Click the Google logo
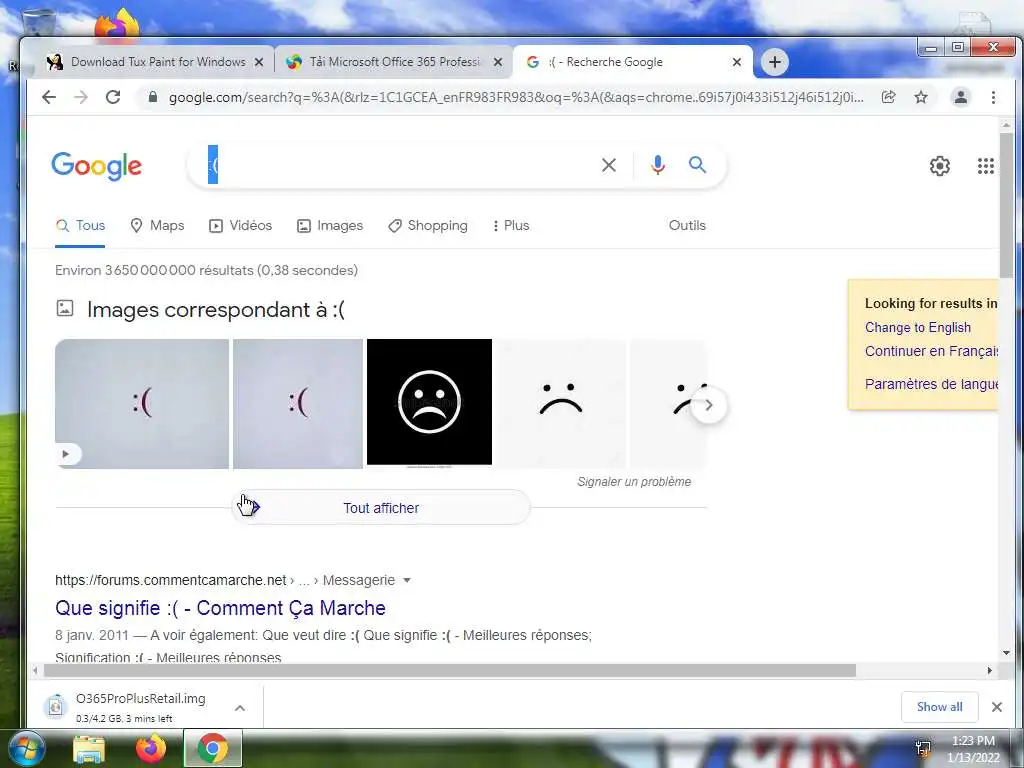 click(x=96, y=166)
